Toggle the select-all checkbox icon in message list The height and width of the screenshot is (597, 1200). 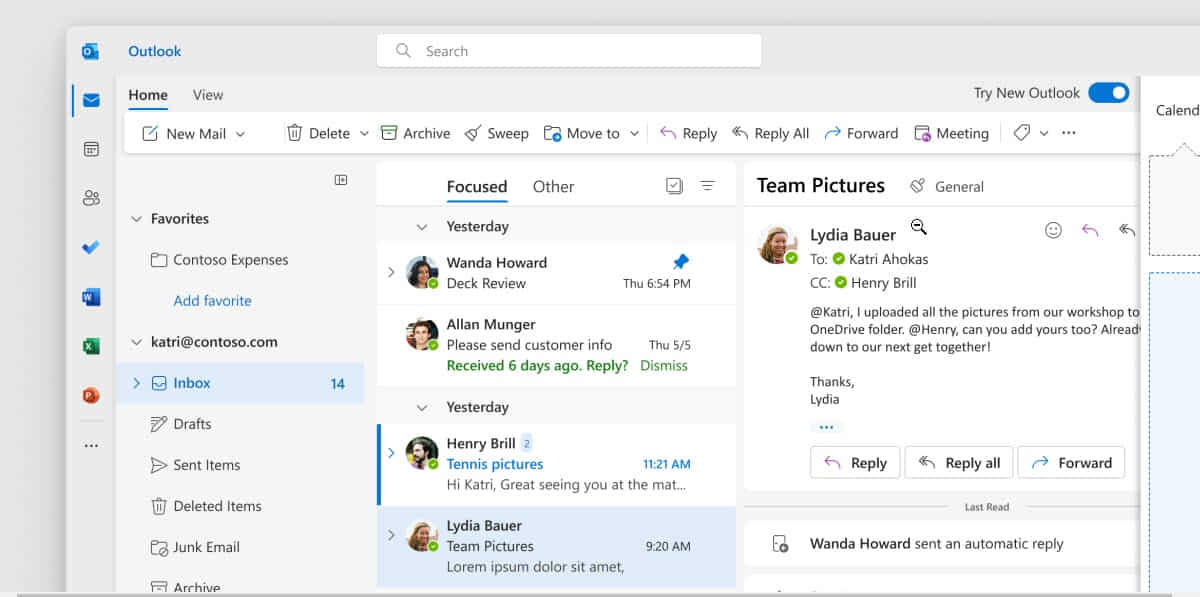[x=674, y=186]
